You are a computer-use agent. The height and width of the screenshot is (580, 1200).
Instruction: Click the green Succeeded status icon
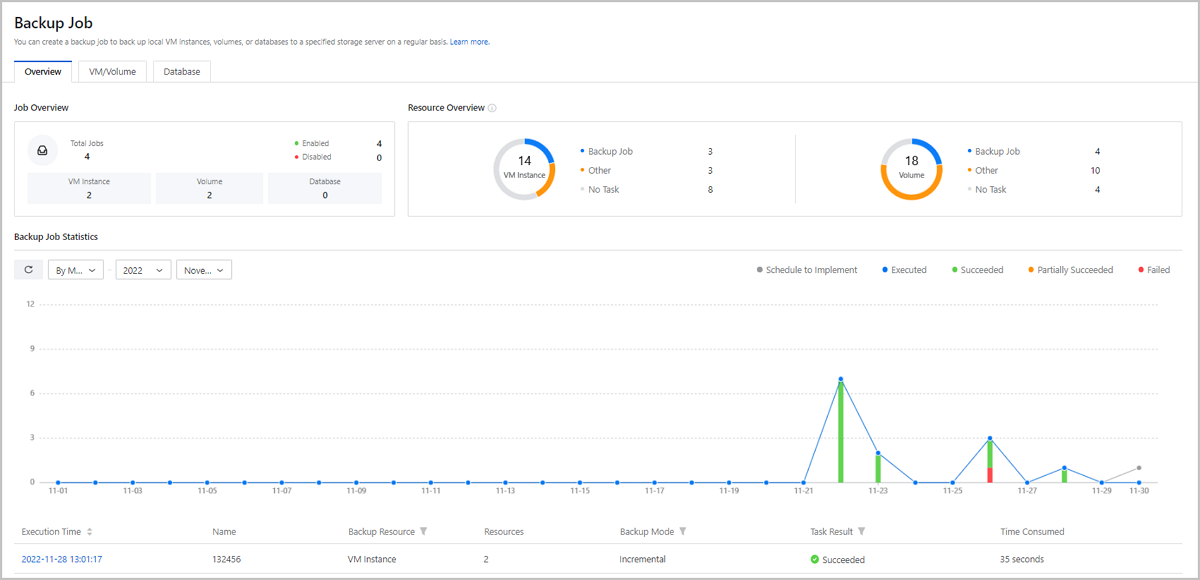tap(815, 559)
